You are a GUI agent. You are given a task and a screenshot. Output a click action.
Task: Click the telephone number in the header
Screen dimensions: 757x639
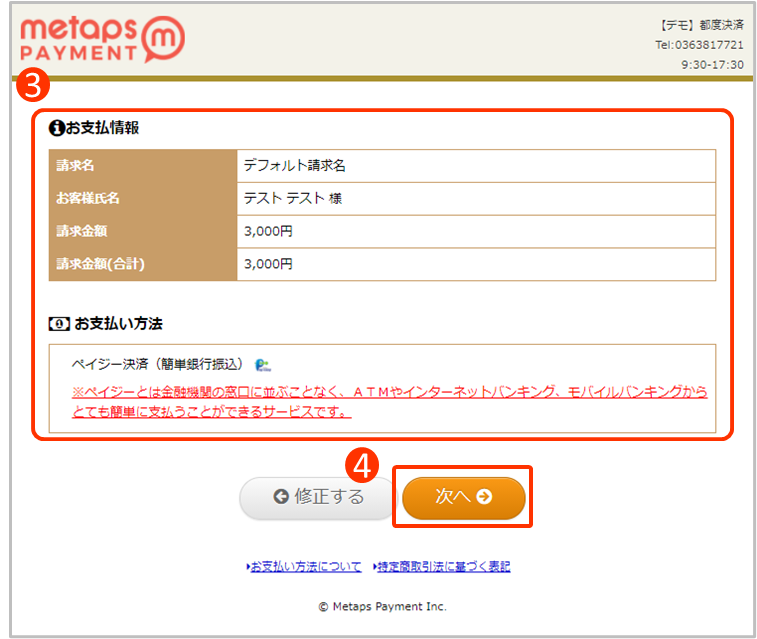699,45
